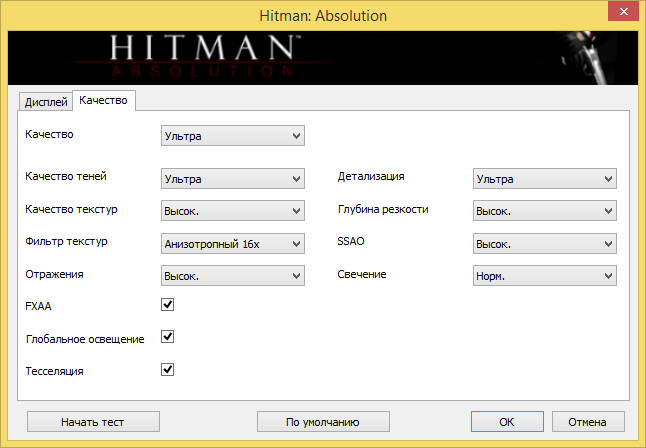Confirm settings with OK button

tap(507, 421)
